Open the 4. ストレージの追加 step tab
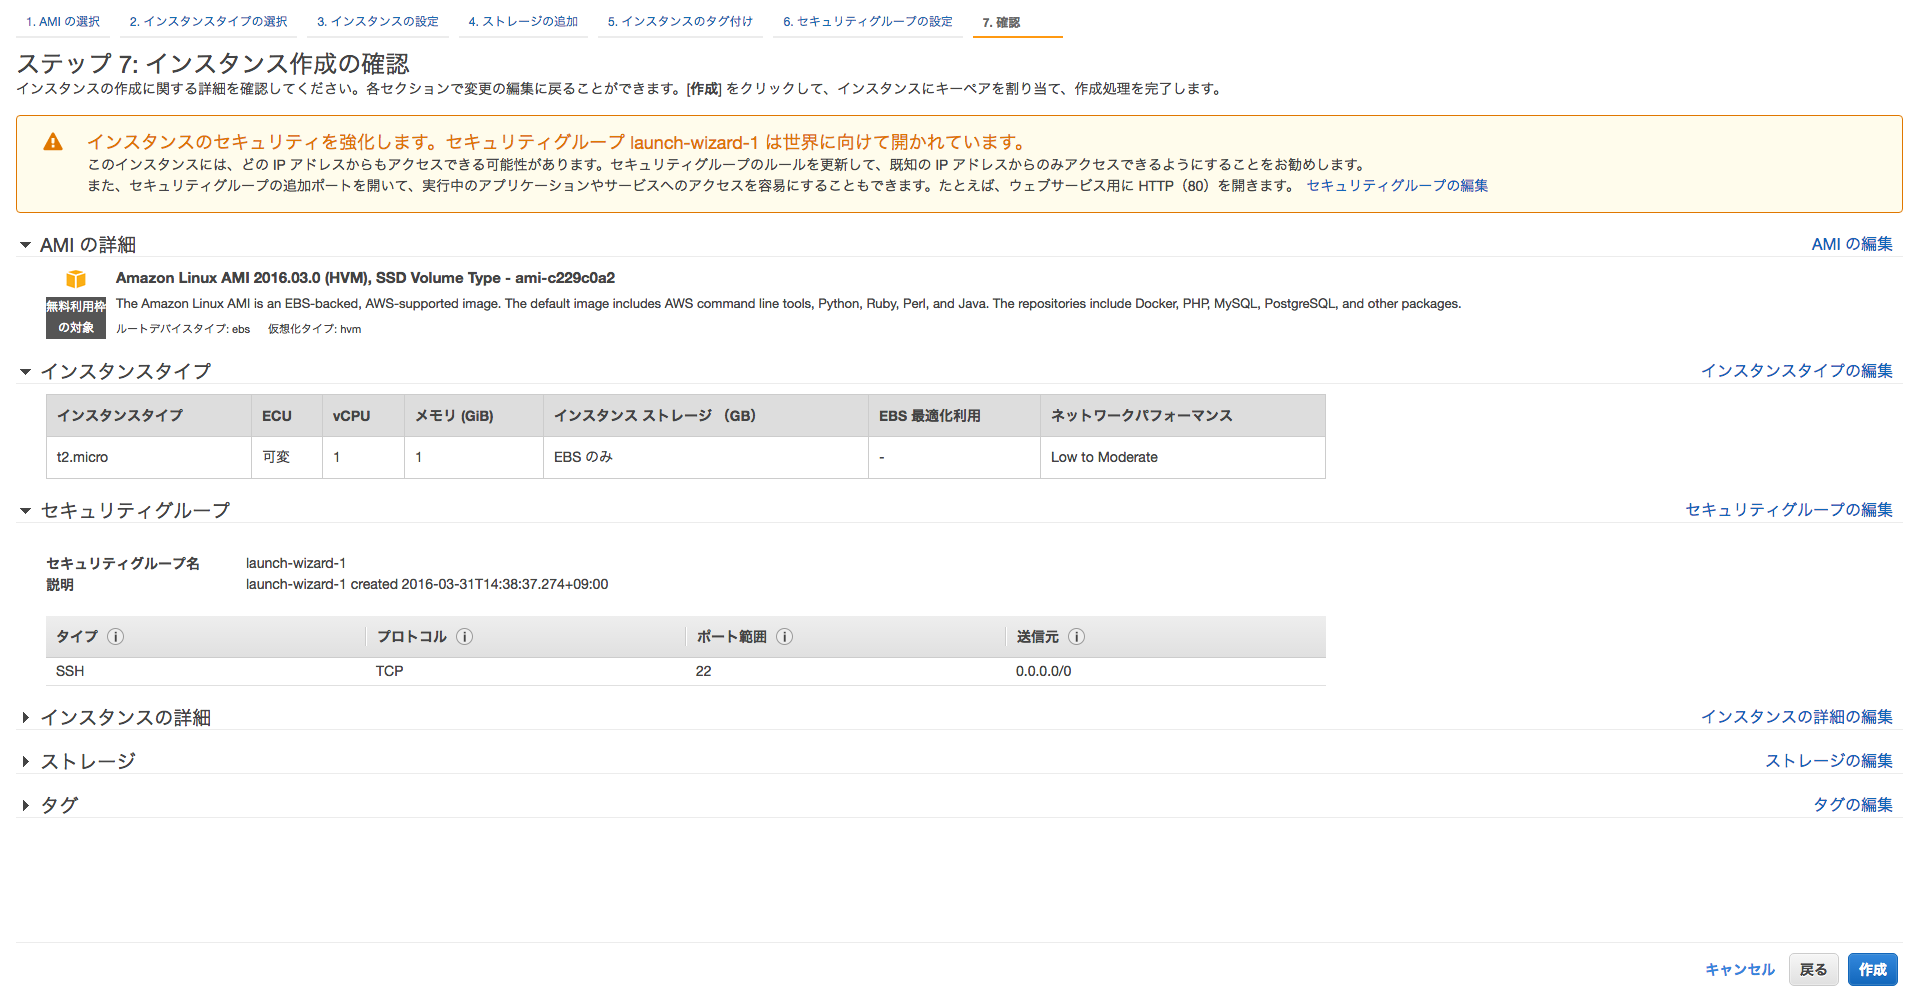Viewport: 1913px width, 1001px height. tap(524, 18)
